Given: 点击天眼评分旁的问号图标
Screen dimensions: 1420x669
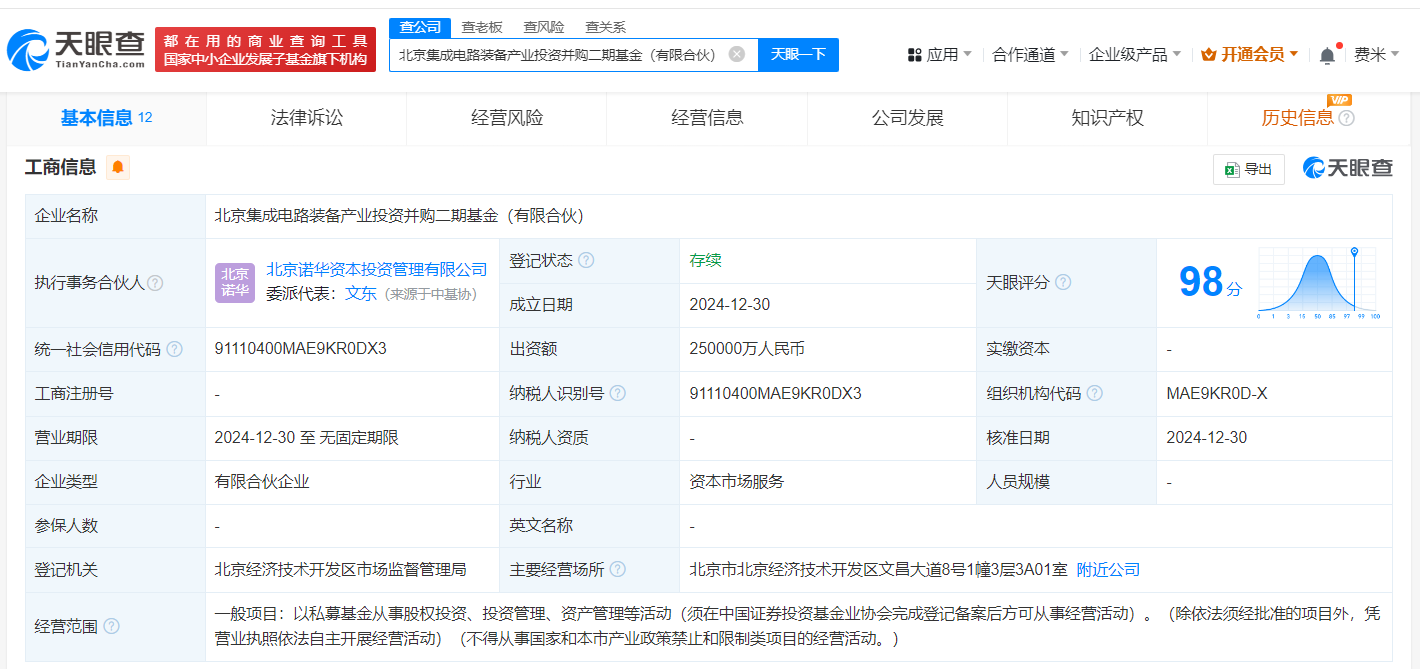Looking at the screenshot, I should point(1062,282).
